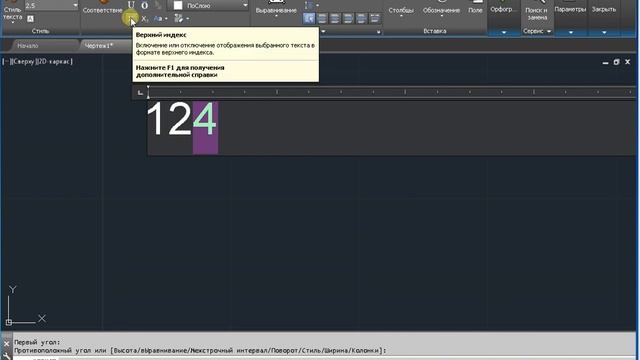Open the 2.5 text height dropdown
Viewport: 640px width, 360px height.
75,5
